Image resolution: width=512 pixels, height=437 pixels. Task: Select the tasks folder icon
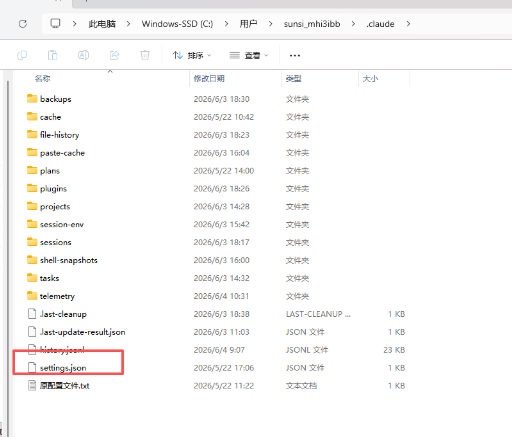tap(32, 278)
